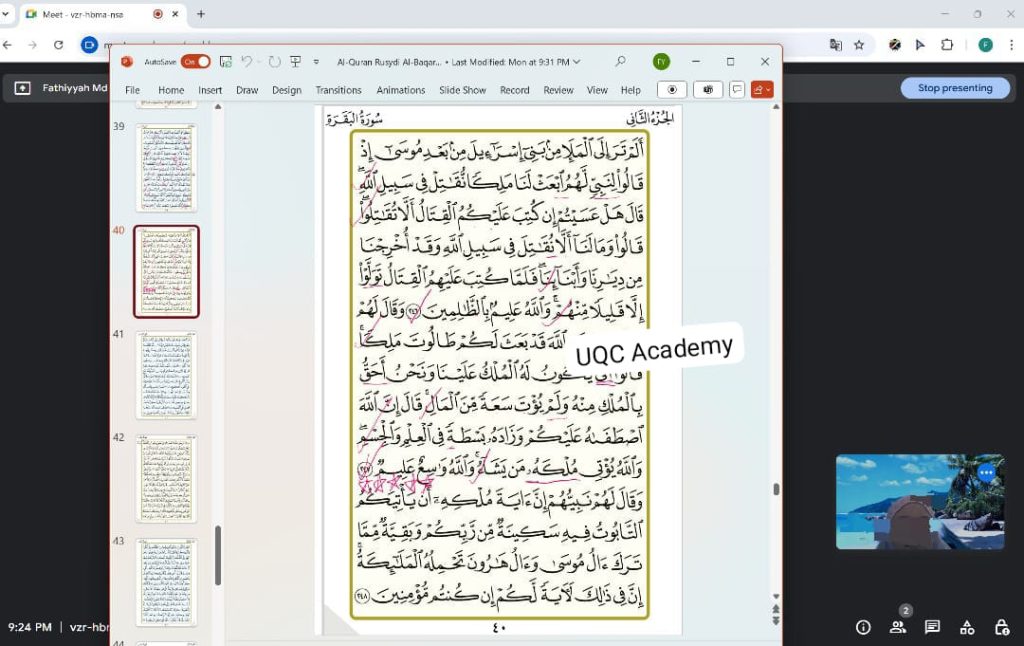Screen dimensions: 1024x646
Task: Expand the Customize Quick Access Toolbar dropdown
Action: point(317,62)
